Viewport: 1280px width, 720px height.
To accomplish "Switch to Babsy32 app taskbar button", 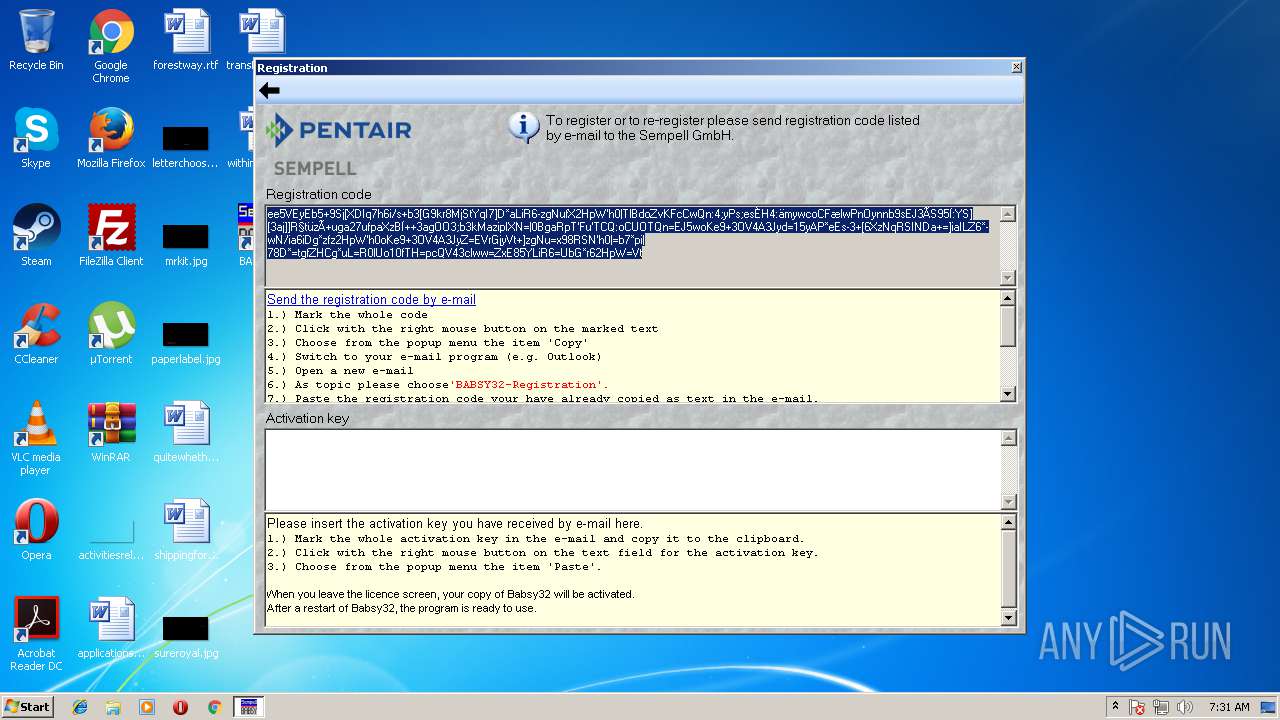I will [248, 707].
